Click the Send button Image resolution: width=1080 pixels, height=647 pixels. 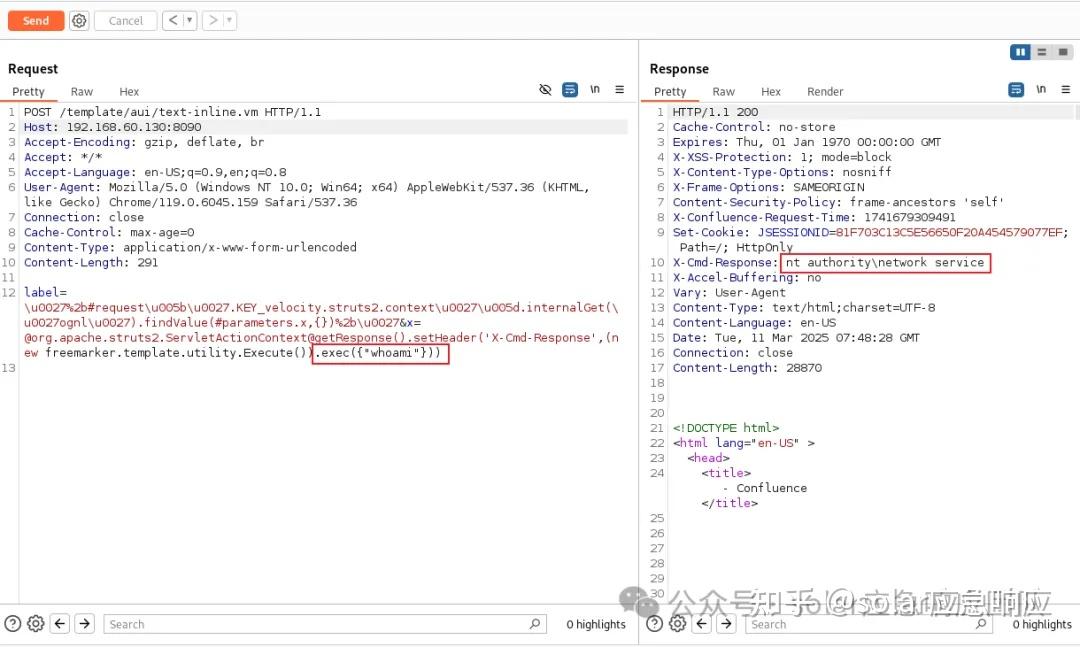[x=35, y=20]
